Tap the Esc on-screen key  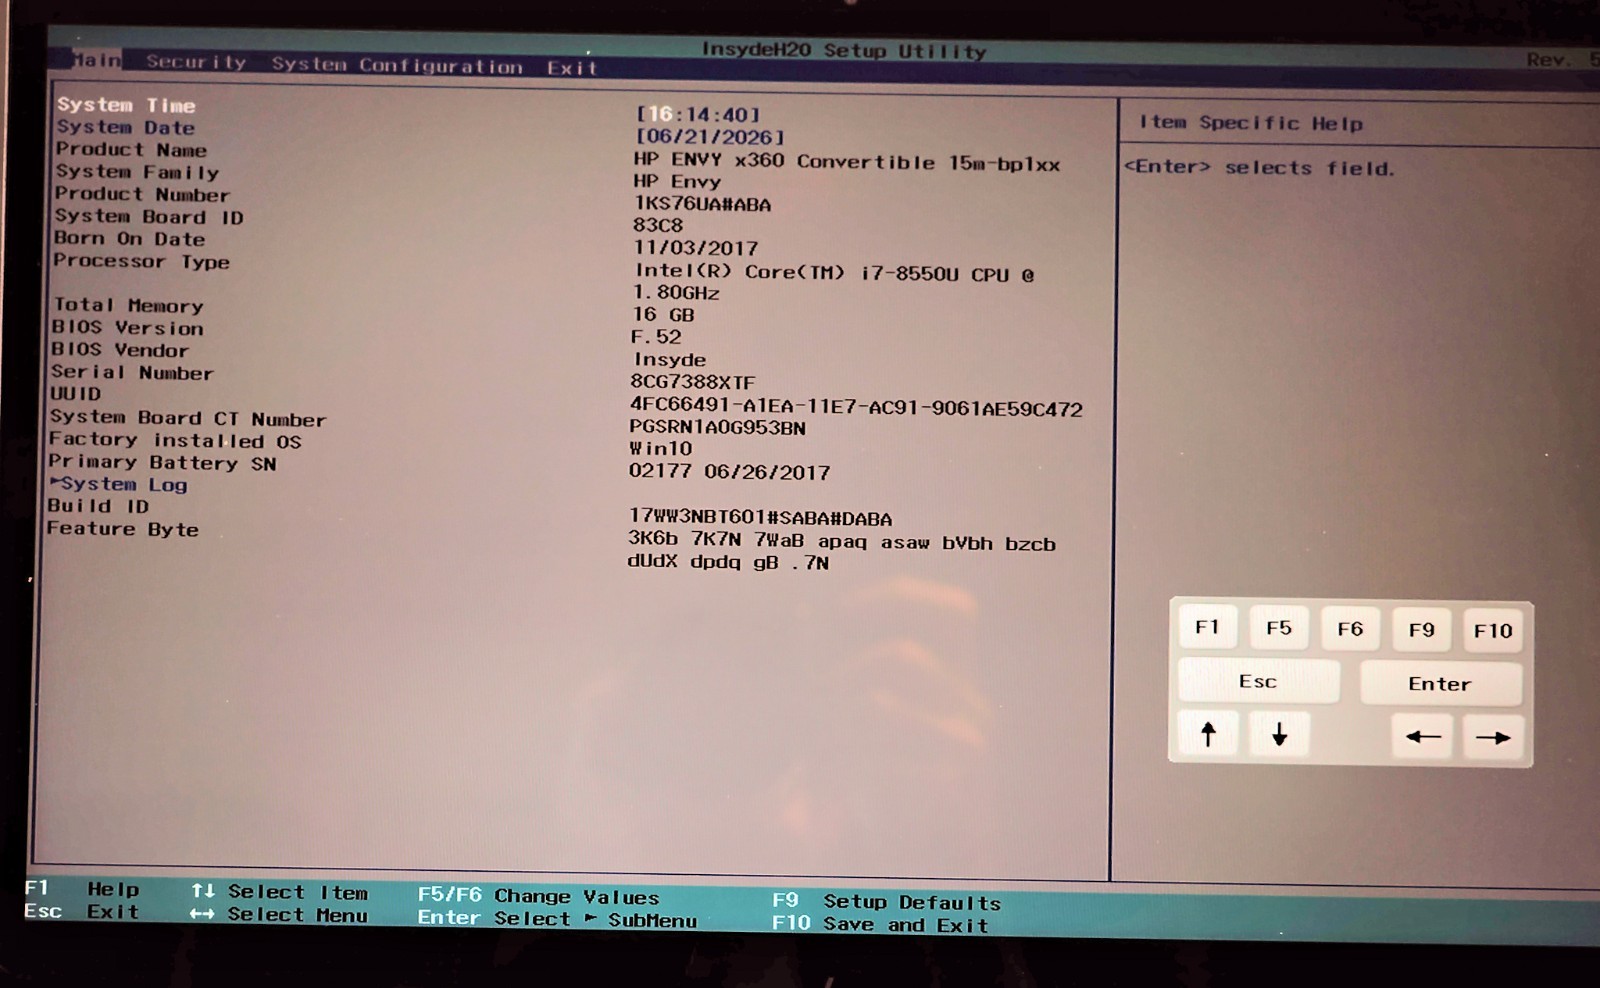(x=1258, y=681)
